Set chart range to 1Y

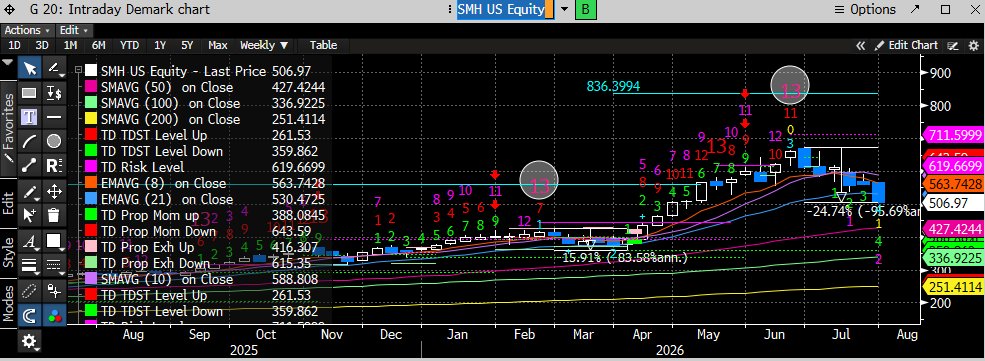[x=160, y=45]
